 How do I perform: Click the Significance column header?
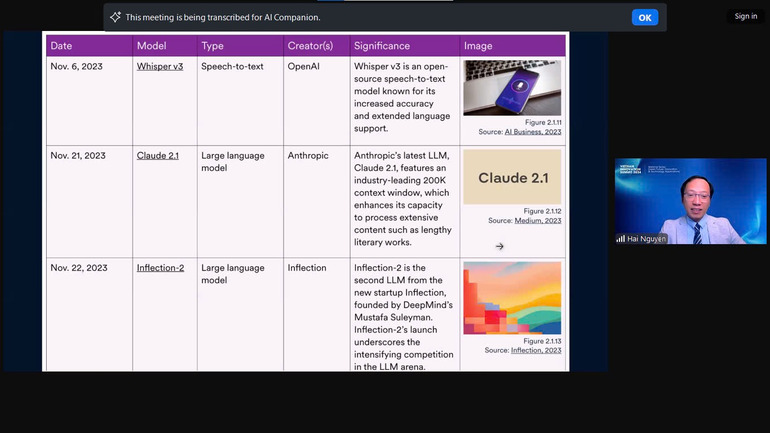[x=381, y=46]
